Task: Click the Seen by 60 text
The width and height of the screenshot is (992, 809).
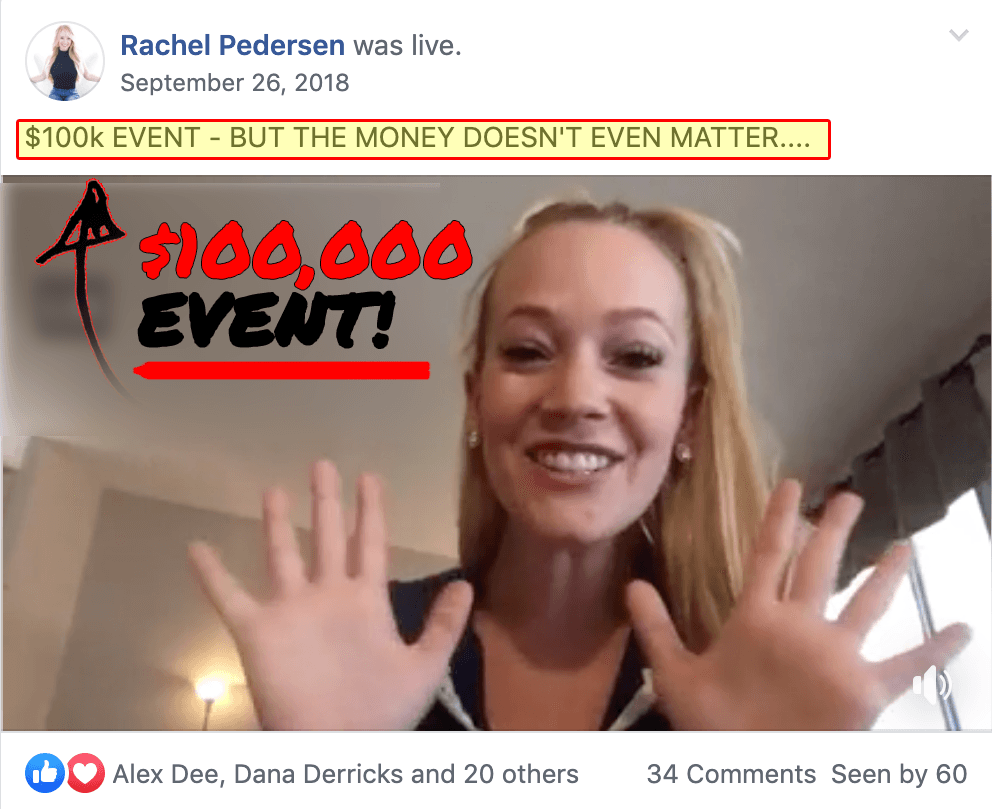Action: pos(899,774)
